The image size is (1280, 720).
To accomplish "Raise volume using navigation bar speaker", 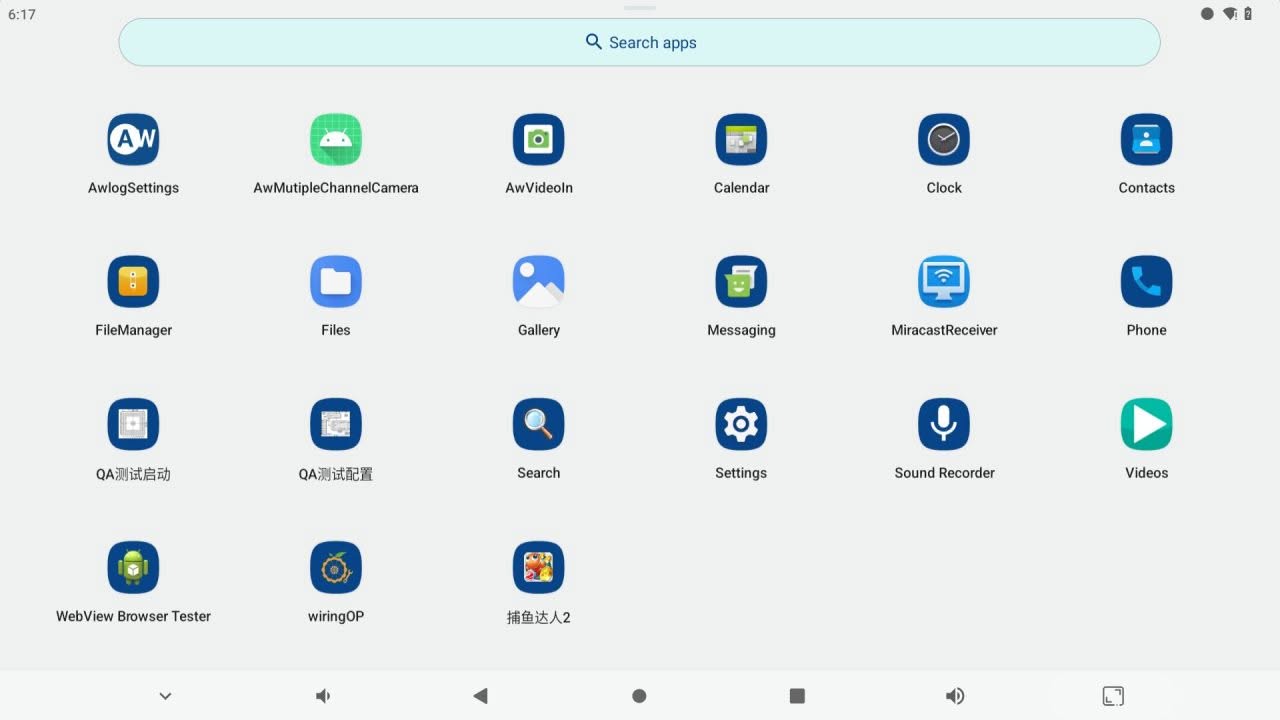I will [955, 696].
